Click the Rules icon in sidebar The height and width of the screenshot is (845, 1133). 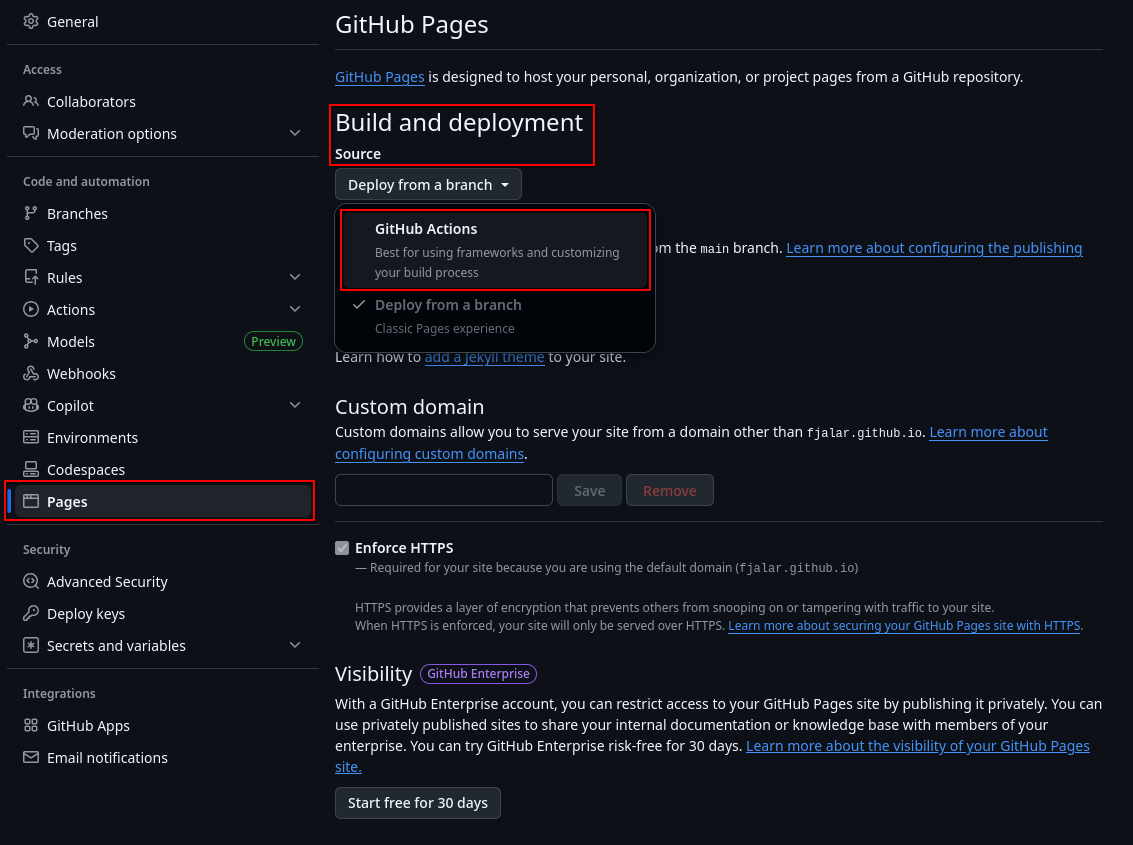(x=30, y=277)
